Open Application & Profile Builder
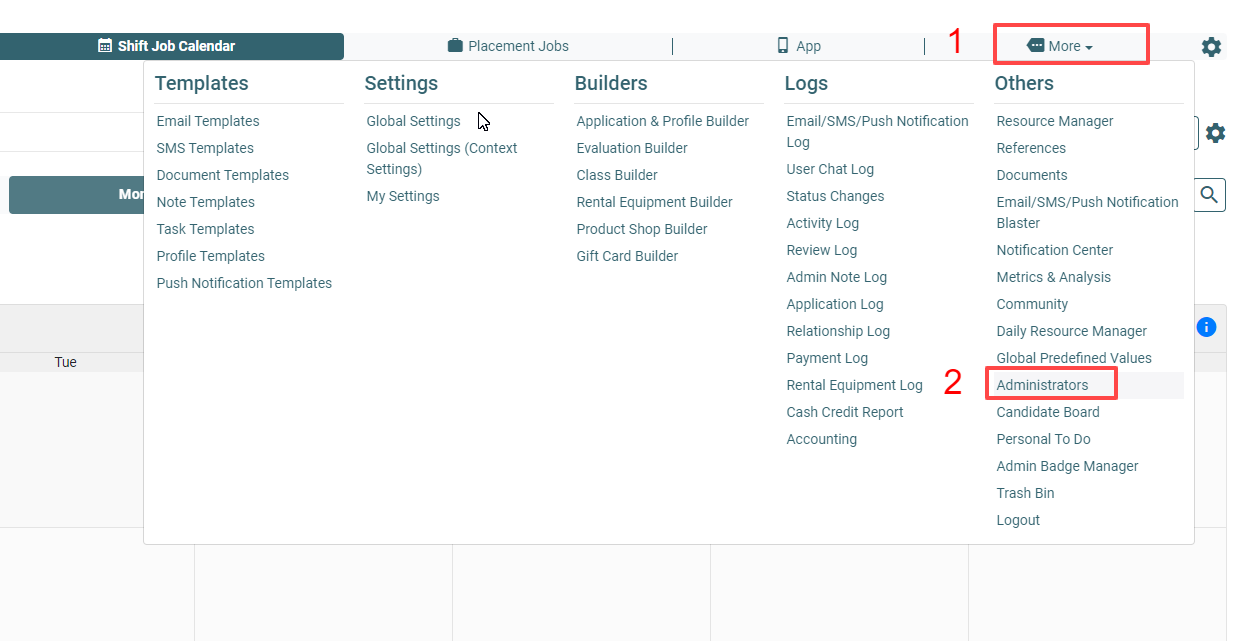 [662, 121]
